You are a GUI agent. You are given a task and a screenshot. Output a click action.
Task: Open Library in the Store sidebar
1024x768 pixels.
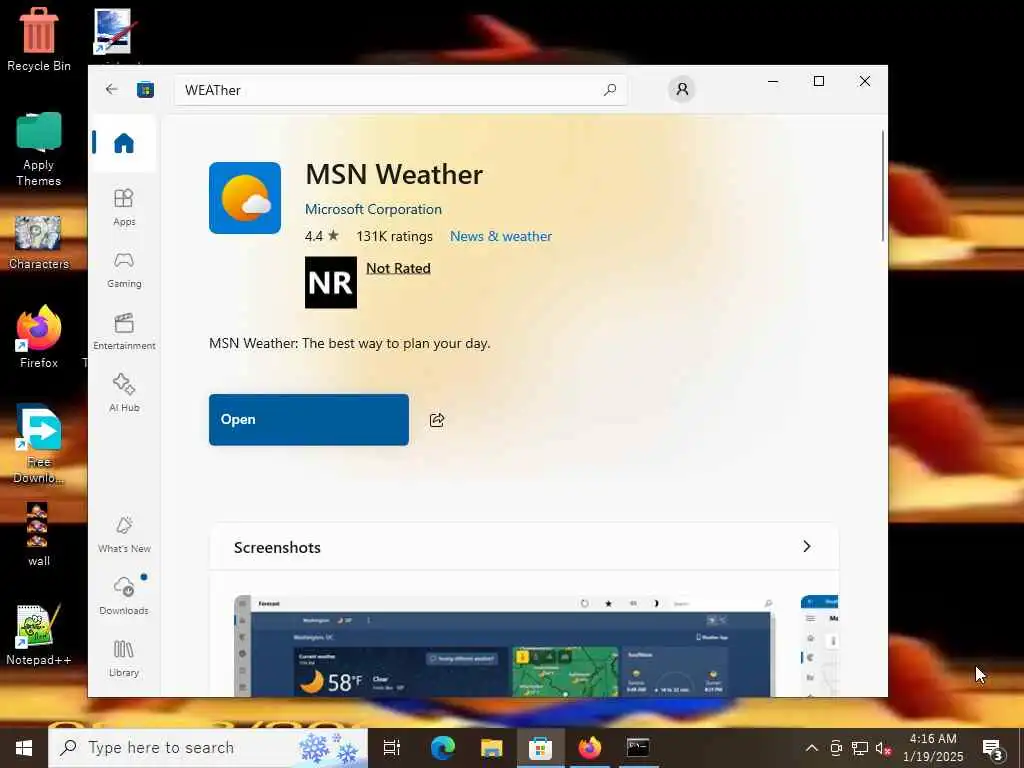pos(123,658)
